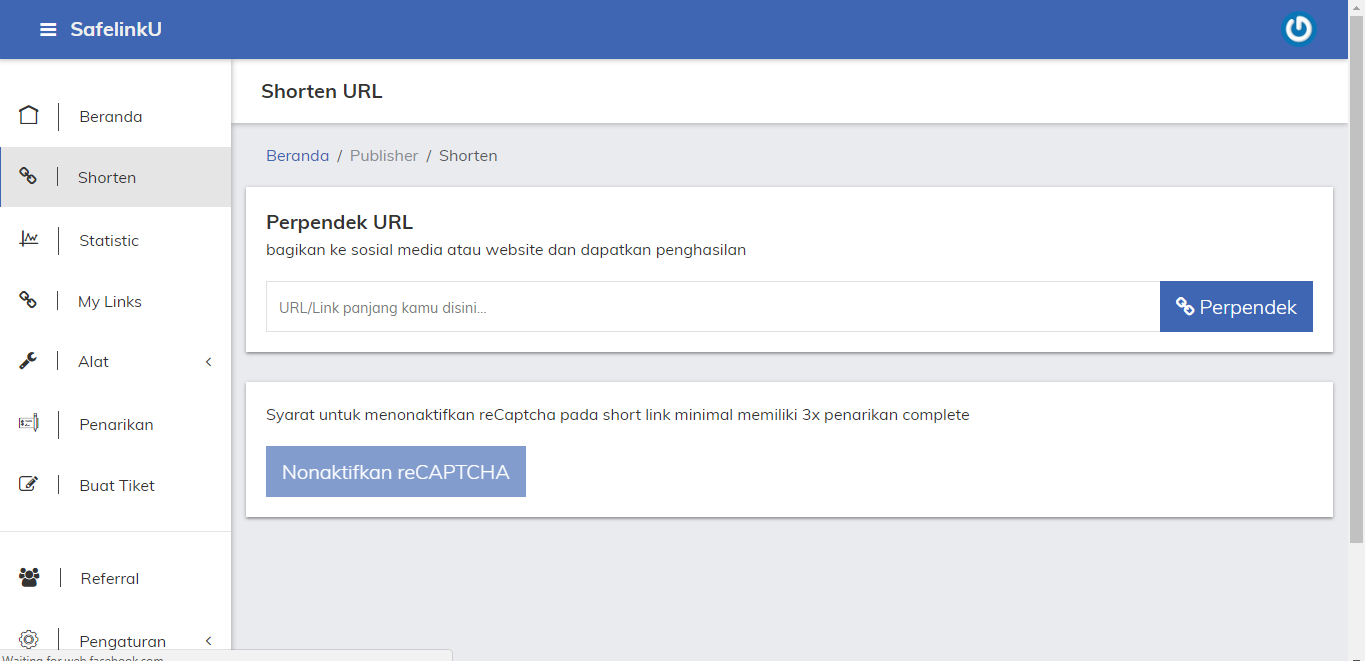The image size is (1365, 661).
Task: Click the My Links chain icon
Action: (x=29, y=300)
